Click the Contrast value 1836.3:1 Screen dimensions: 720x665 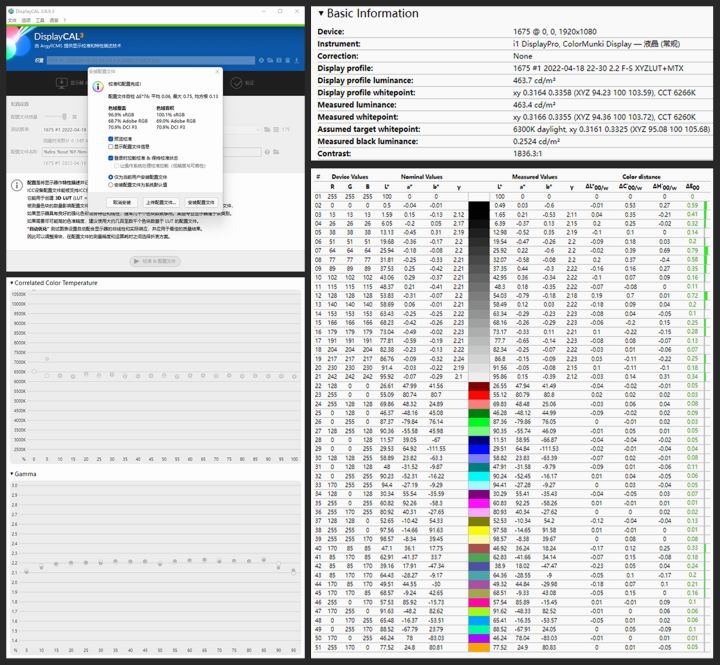coord(527,153)
